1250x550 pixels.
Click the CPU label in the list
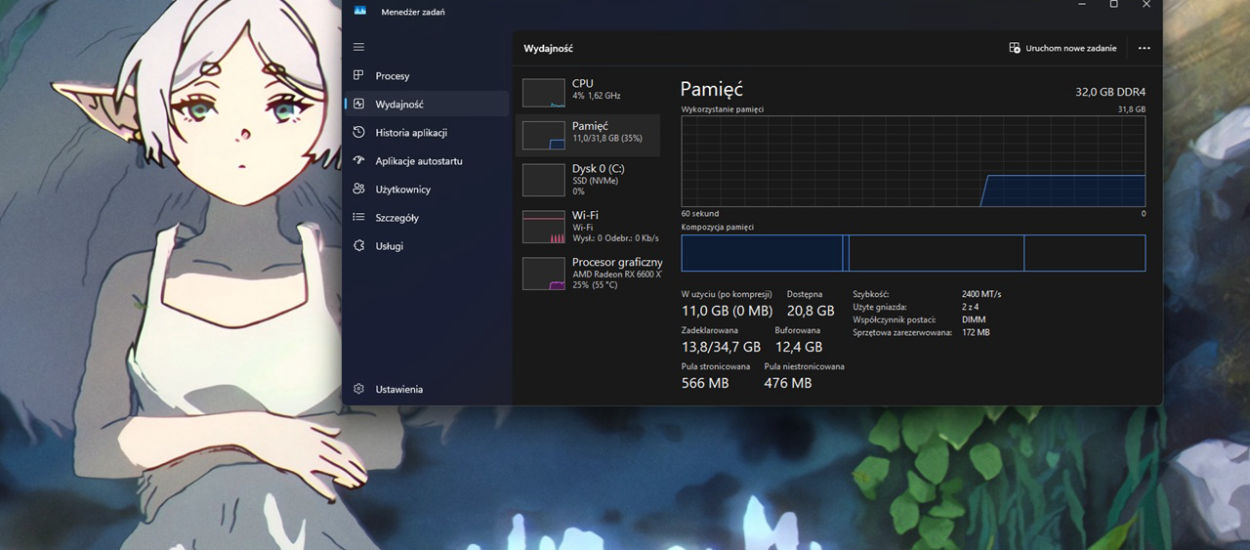tap(582, 84)
